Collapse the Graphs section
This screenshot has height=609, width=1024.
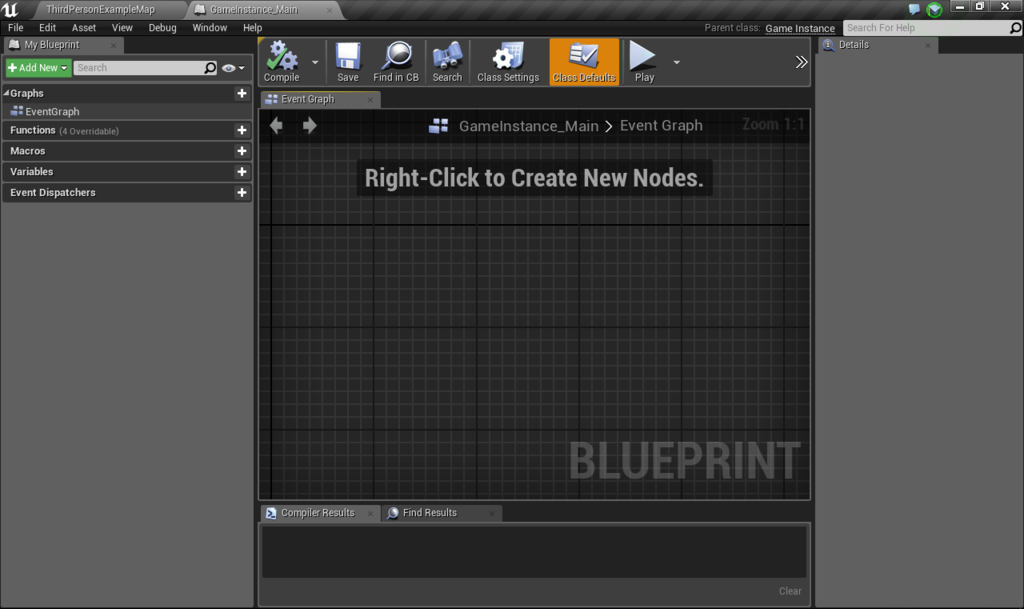tap(7, 93)
